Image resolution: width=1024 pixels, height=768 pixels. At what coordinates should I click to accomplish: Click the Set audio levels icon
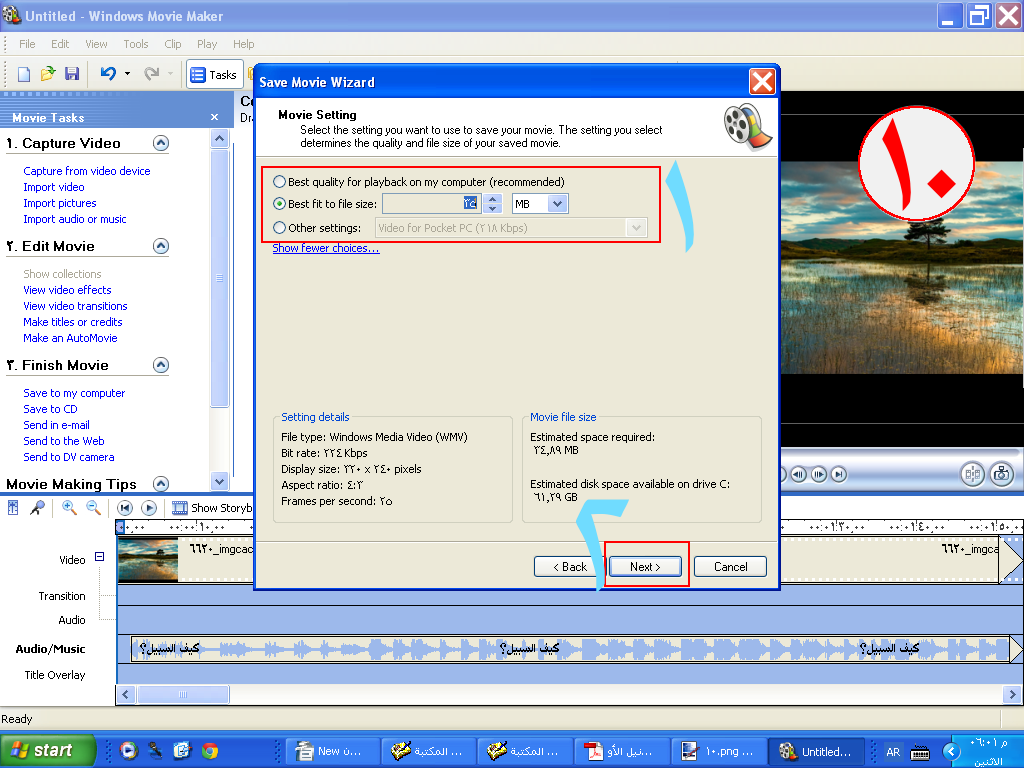(x=13, y=507)
